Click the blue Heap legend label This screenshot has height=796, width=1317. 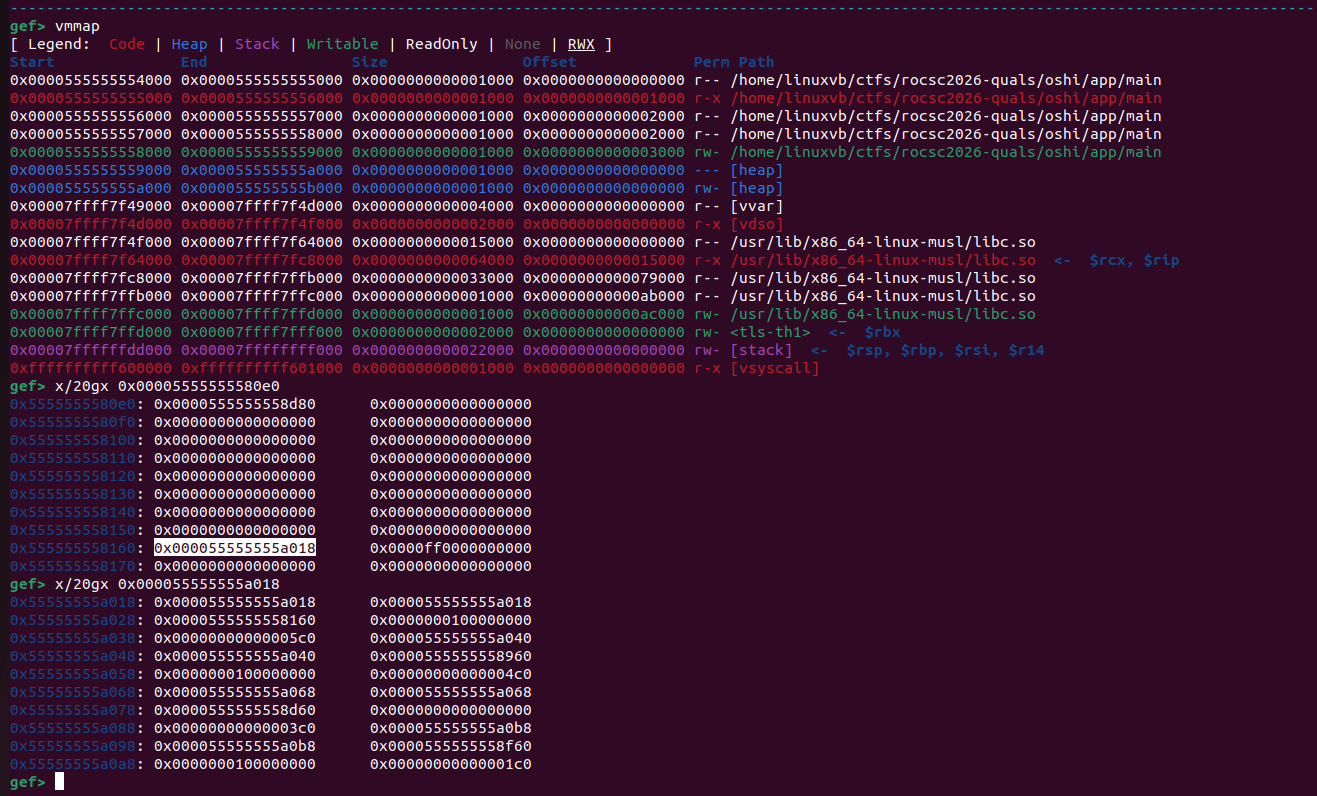click(x=189, y=44)
